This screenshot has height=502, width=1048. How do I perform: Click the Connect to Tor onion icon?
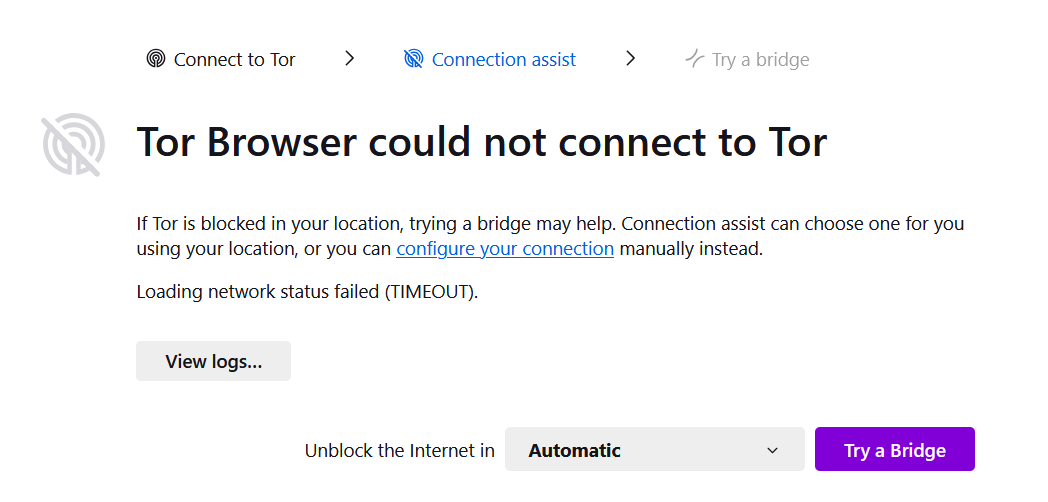[x=155, y=59]
